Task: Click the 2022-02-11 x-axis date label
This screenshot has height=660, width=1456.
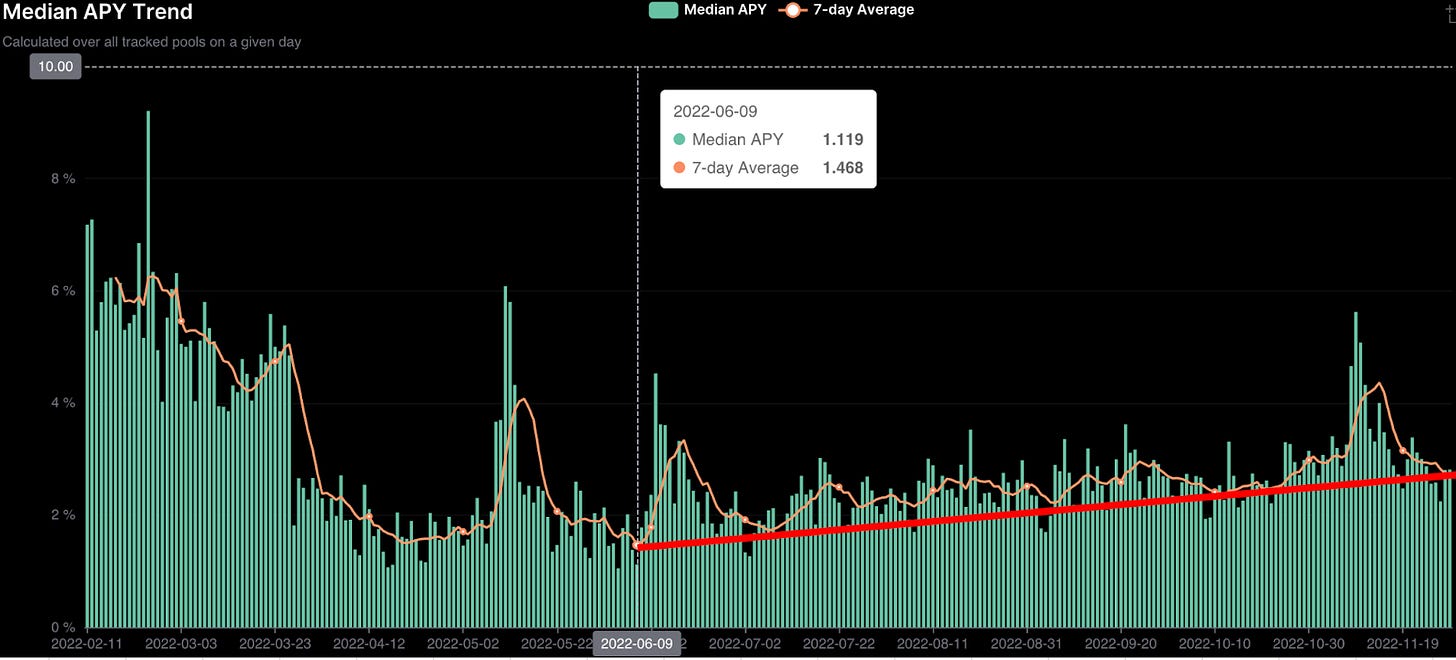Action: tap(87, 644)
